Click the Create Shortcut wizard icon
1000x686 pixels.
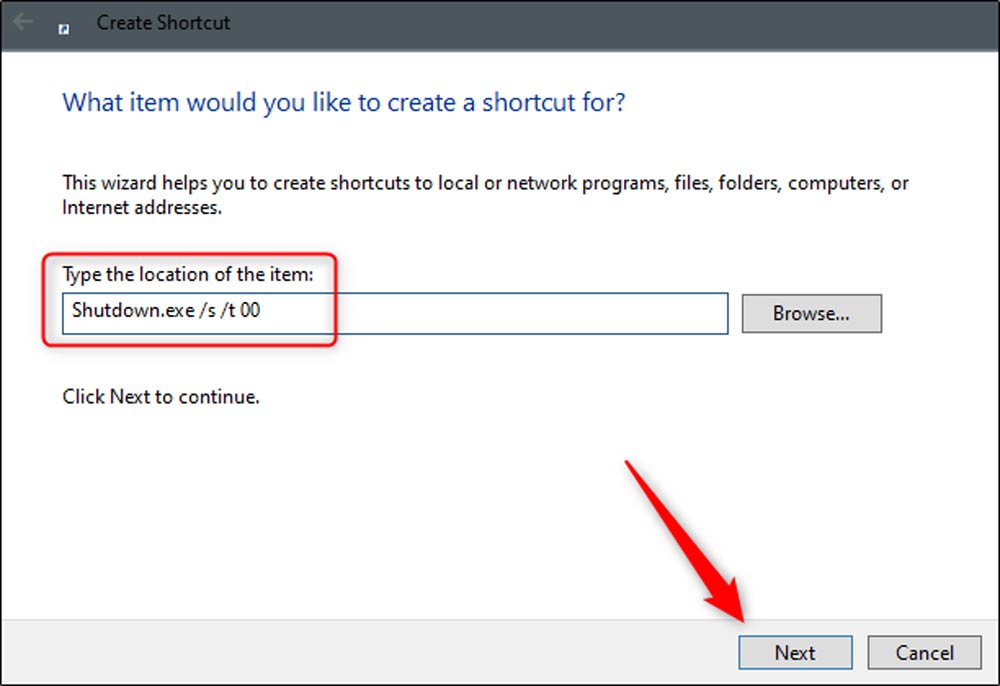click(65, 29)
